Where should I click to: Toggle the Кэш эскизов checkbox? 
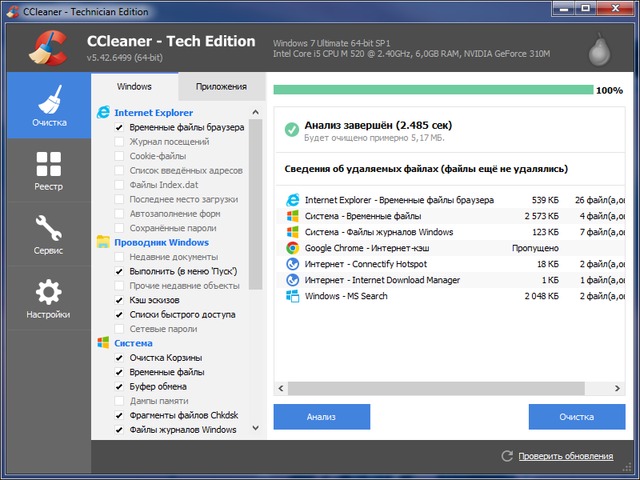[x=120, y=300]
